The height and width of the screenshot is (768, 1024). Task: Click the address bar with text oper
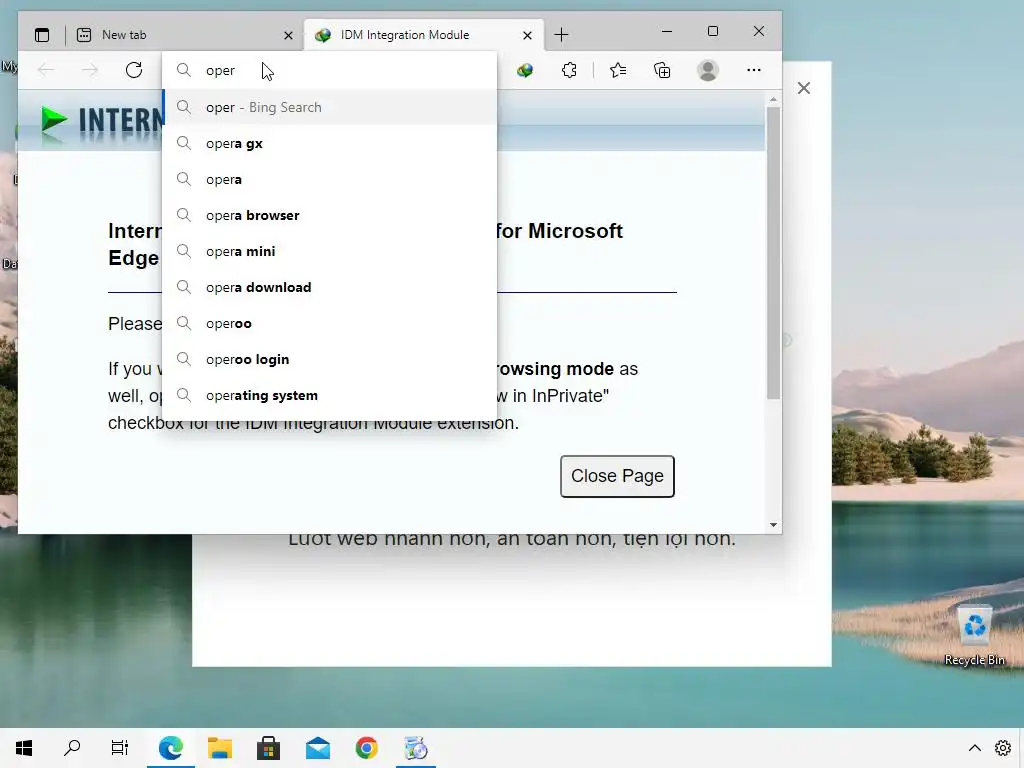(x=330, y=70)
